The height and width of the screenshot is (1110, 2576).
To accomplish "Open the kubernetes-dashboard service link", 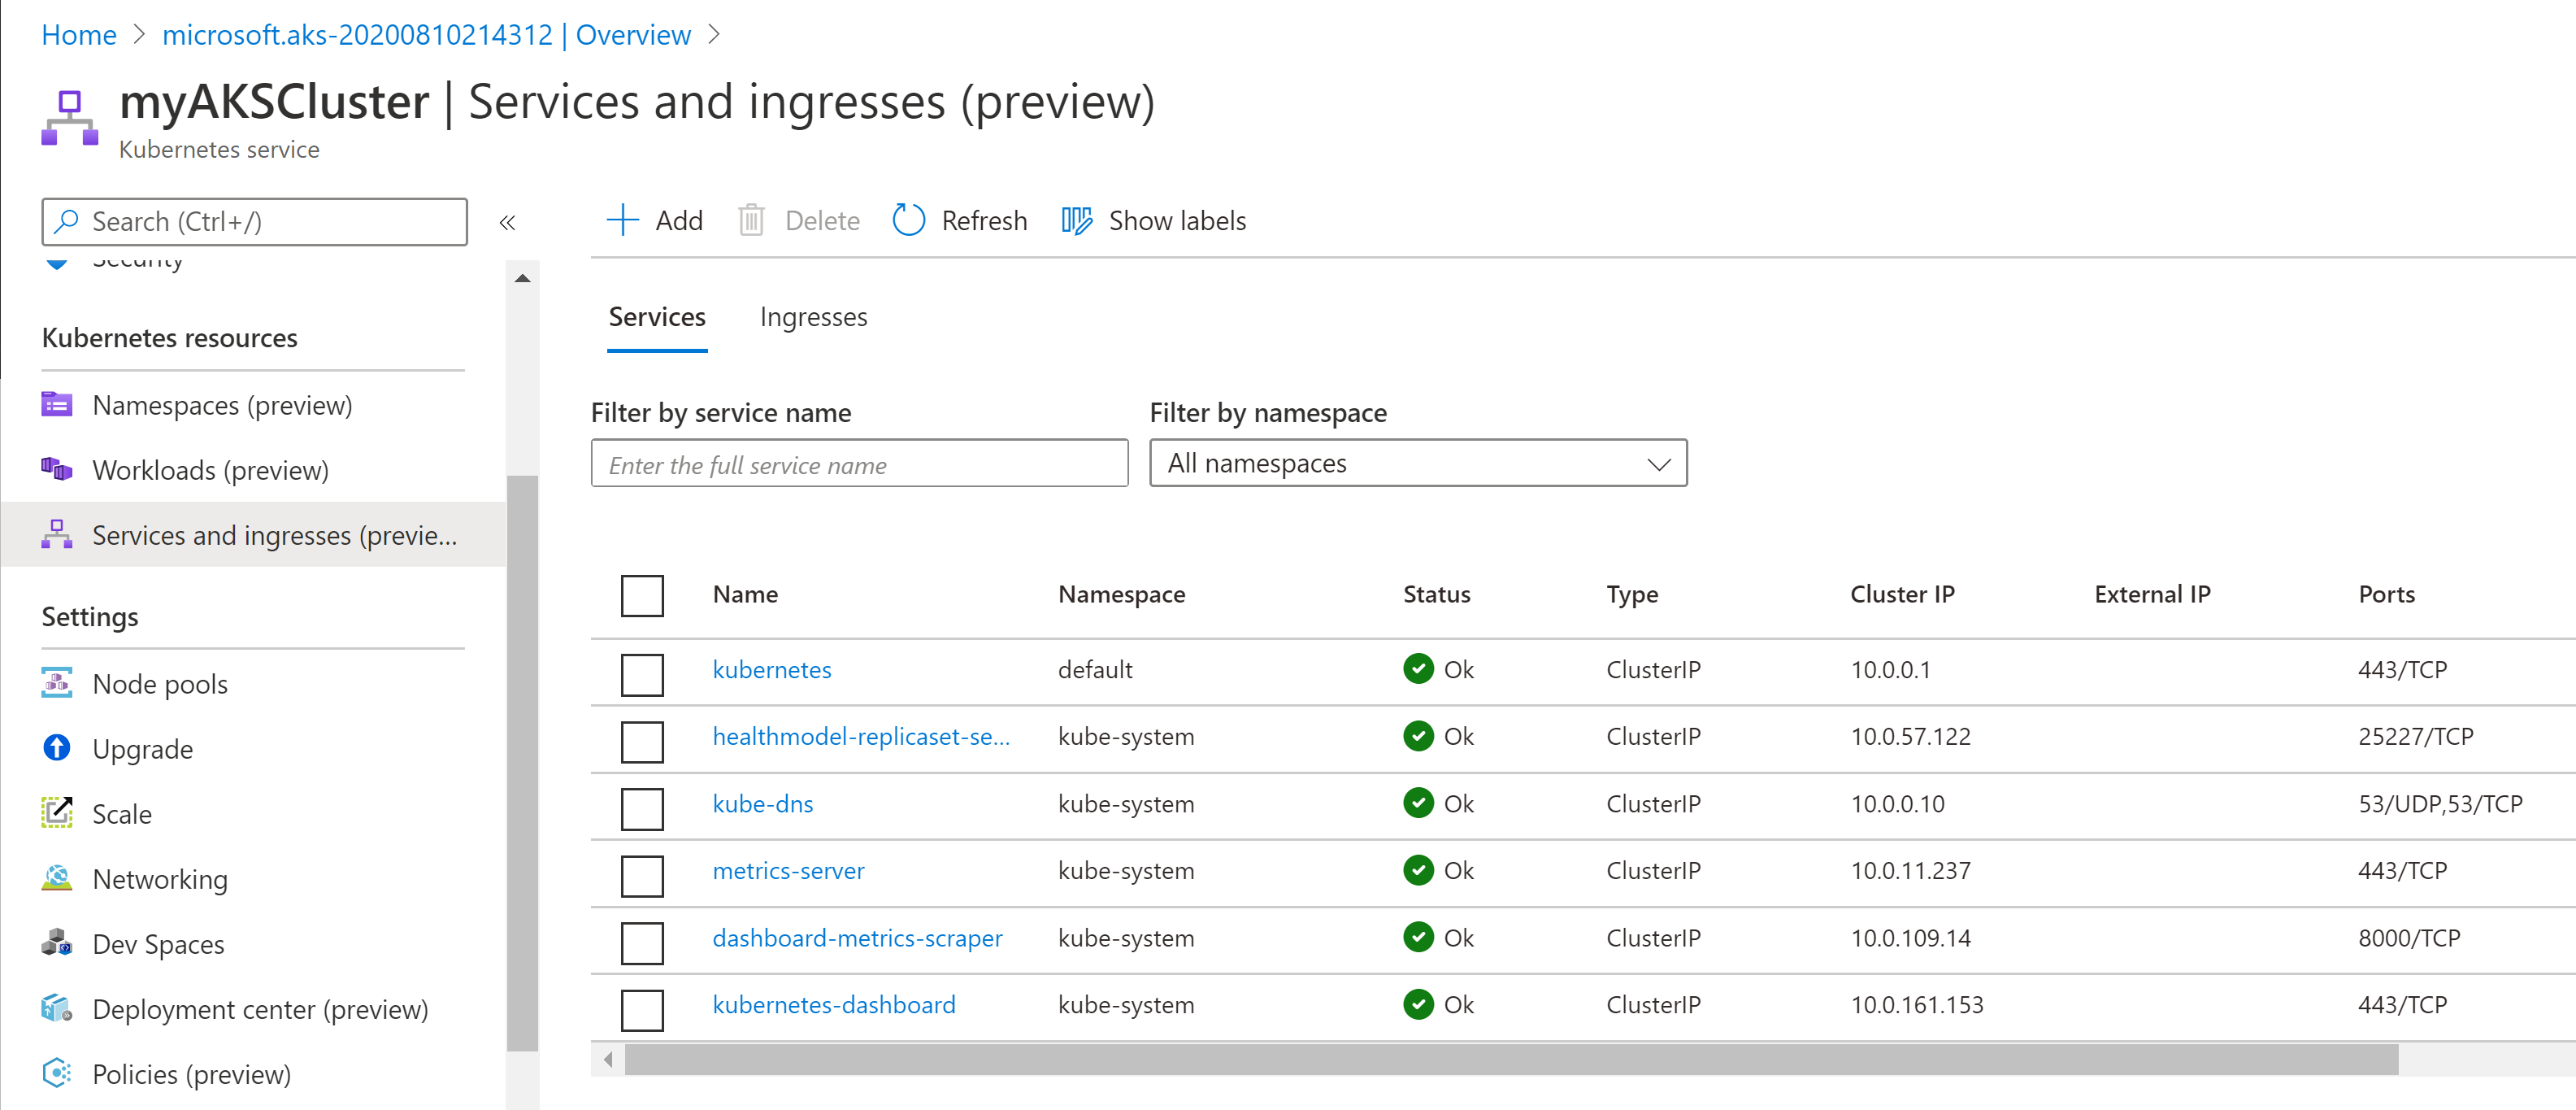I will coord(833,1004).
